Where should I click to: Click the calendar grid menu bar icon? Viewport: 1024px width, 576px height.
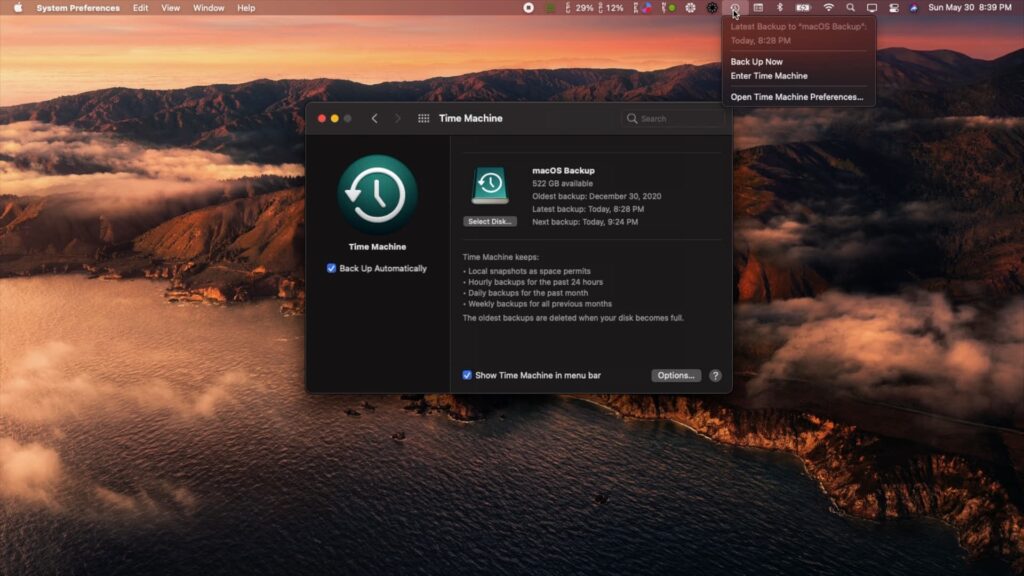[758, 8]
